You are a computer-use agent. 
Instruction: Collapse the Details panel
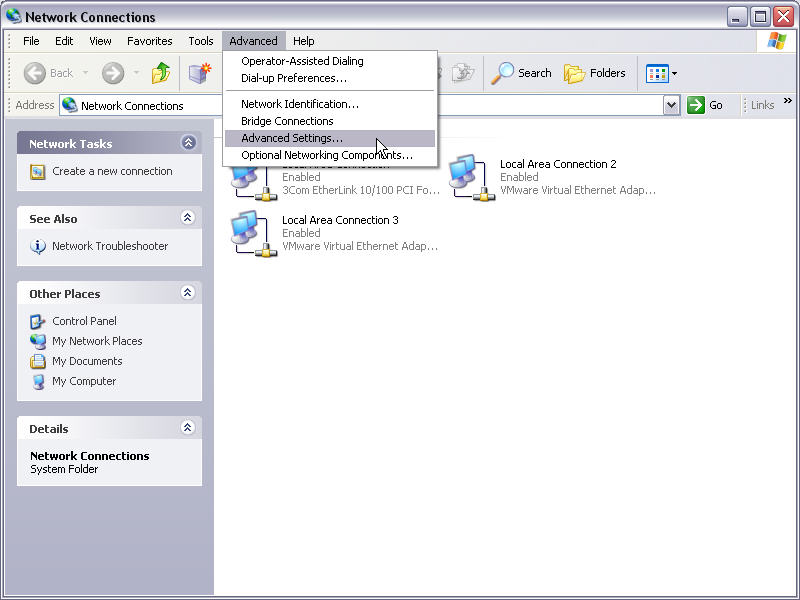188,428
